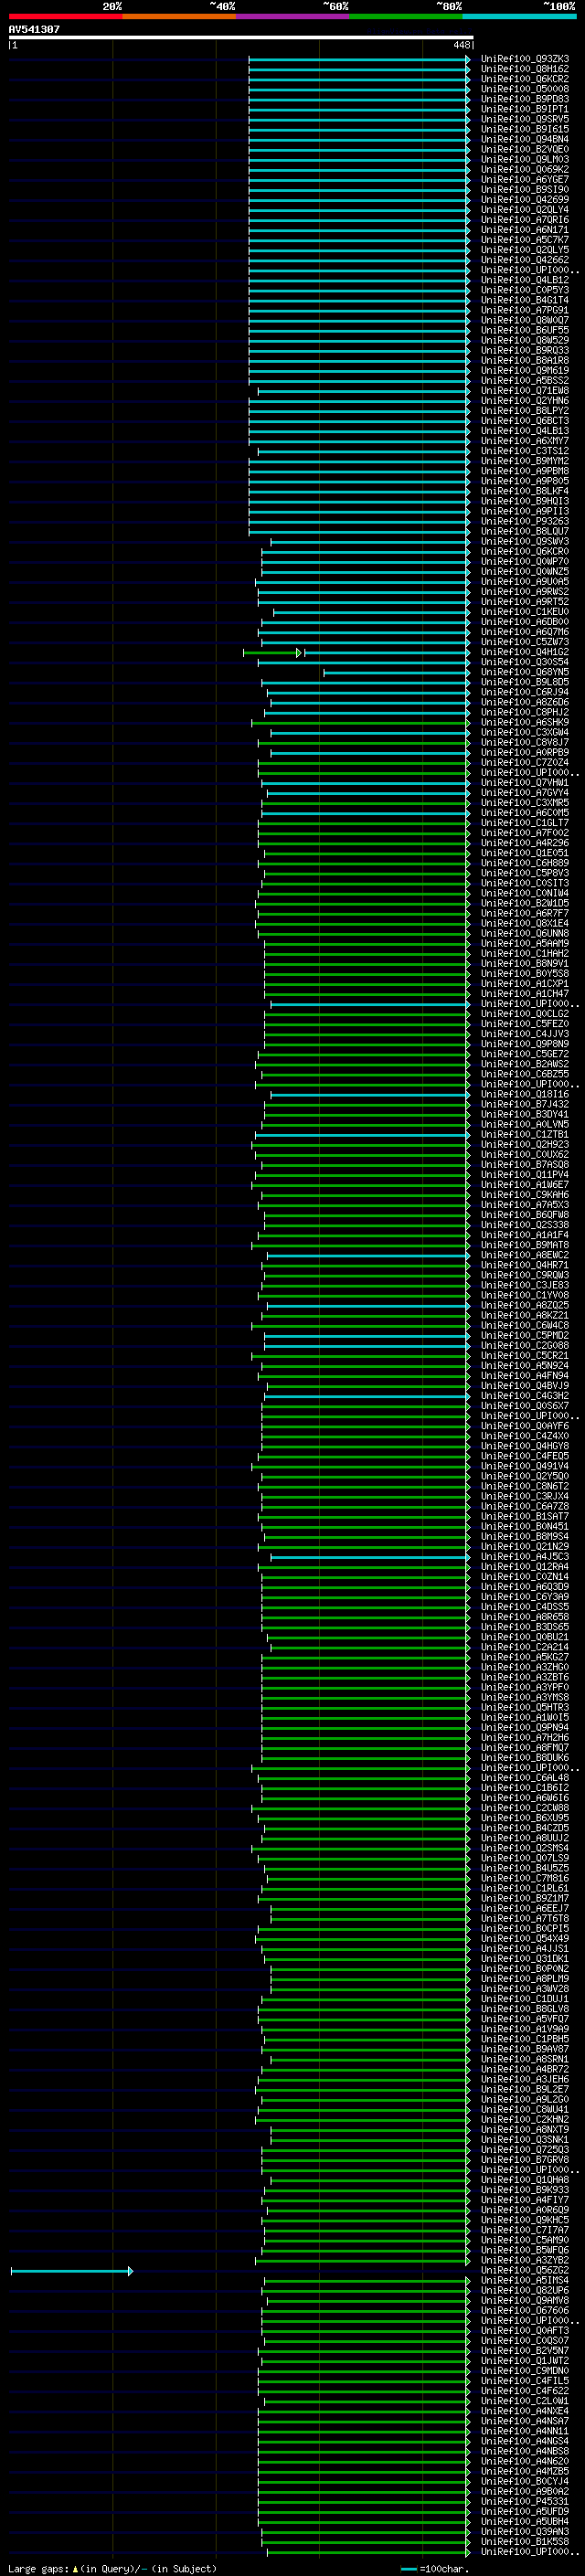The height and width of the screenshot is (2576, 585).
Task: Open hit UniRef100_Q68YN5
Action: point(525,672)
